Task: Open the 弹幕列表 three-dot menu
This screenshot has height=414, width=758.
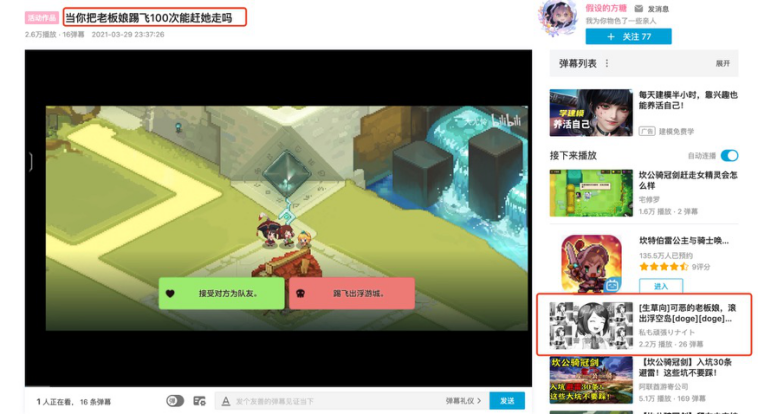Action: pos(607,63)
